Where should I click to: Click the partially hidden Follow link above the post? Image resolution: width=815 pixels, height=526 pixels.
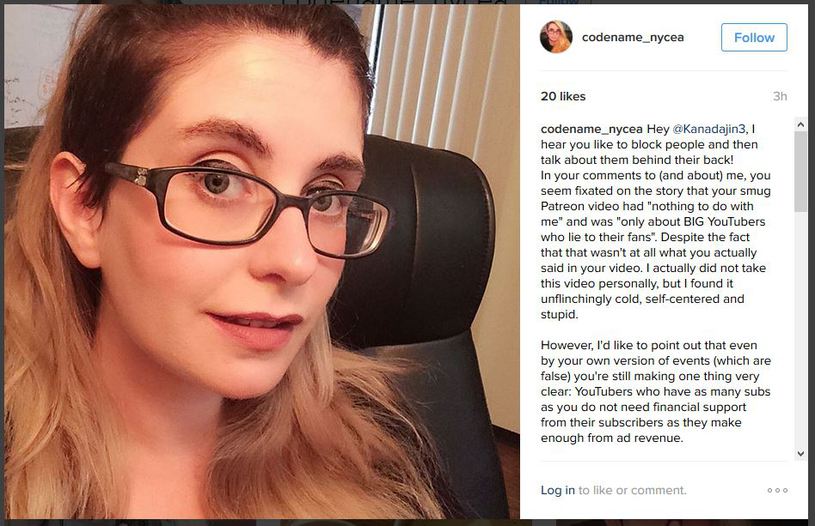tap(560, 2)
